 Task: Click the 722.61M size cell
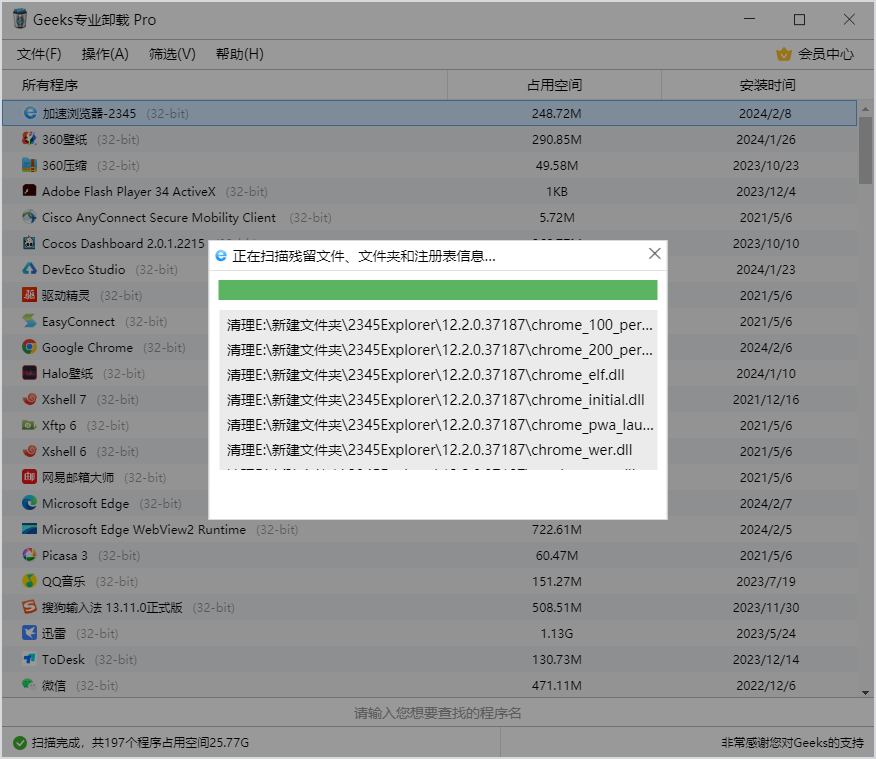click(556, 529)
